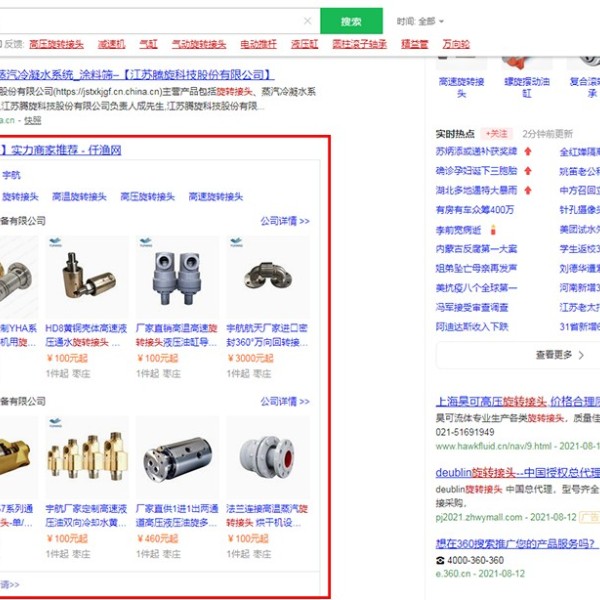Screen dimensions: 600x600
Task: Clear the search box with the X icon
Action: pos(307,21)
